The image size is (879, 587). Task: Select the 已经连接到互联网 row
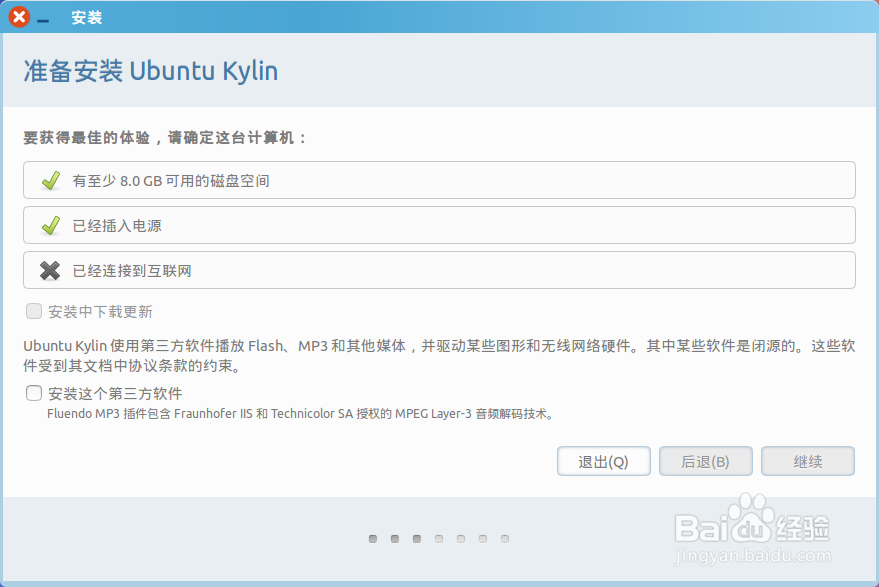pos(440,270)
